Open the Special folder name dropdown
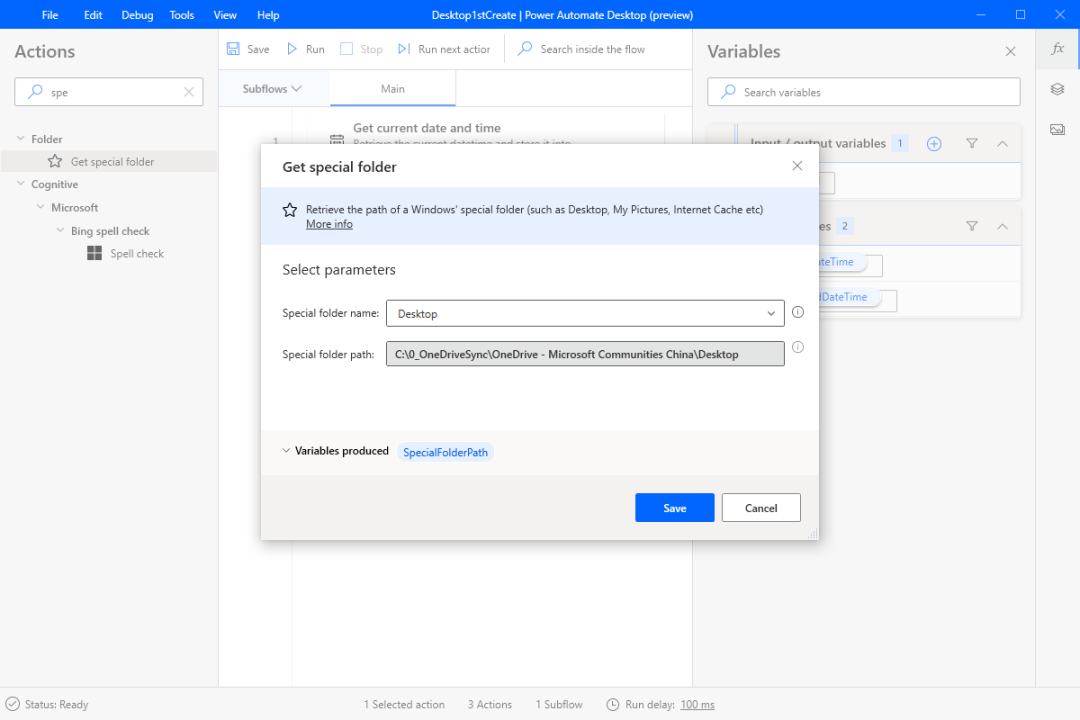This screenshot has height=720, width=1080. point(585,313)
